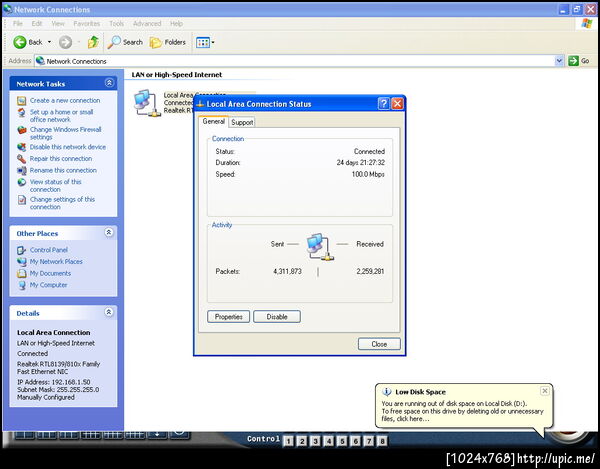Click the Close button in status dialog

(379, 344)
